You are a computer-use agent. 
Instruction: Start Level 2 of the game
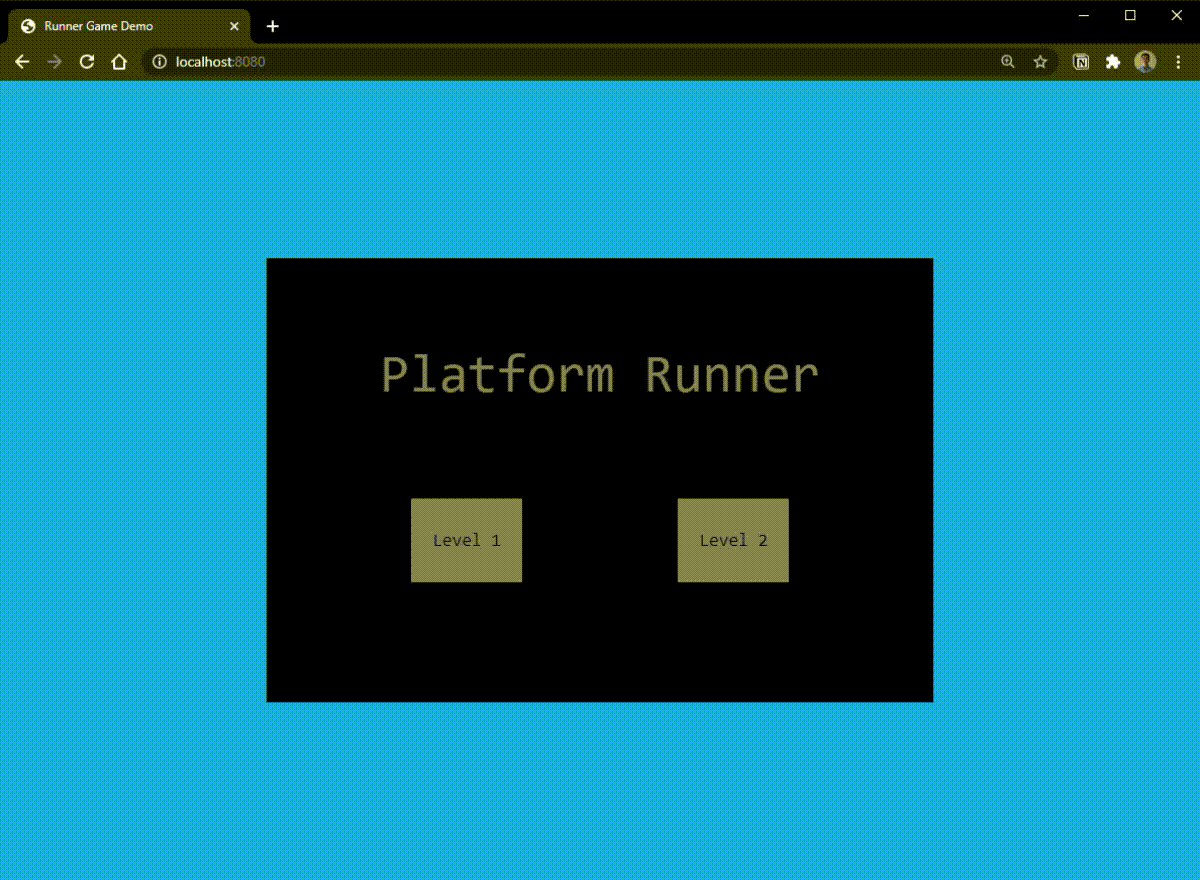pos(733,540)
